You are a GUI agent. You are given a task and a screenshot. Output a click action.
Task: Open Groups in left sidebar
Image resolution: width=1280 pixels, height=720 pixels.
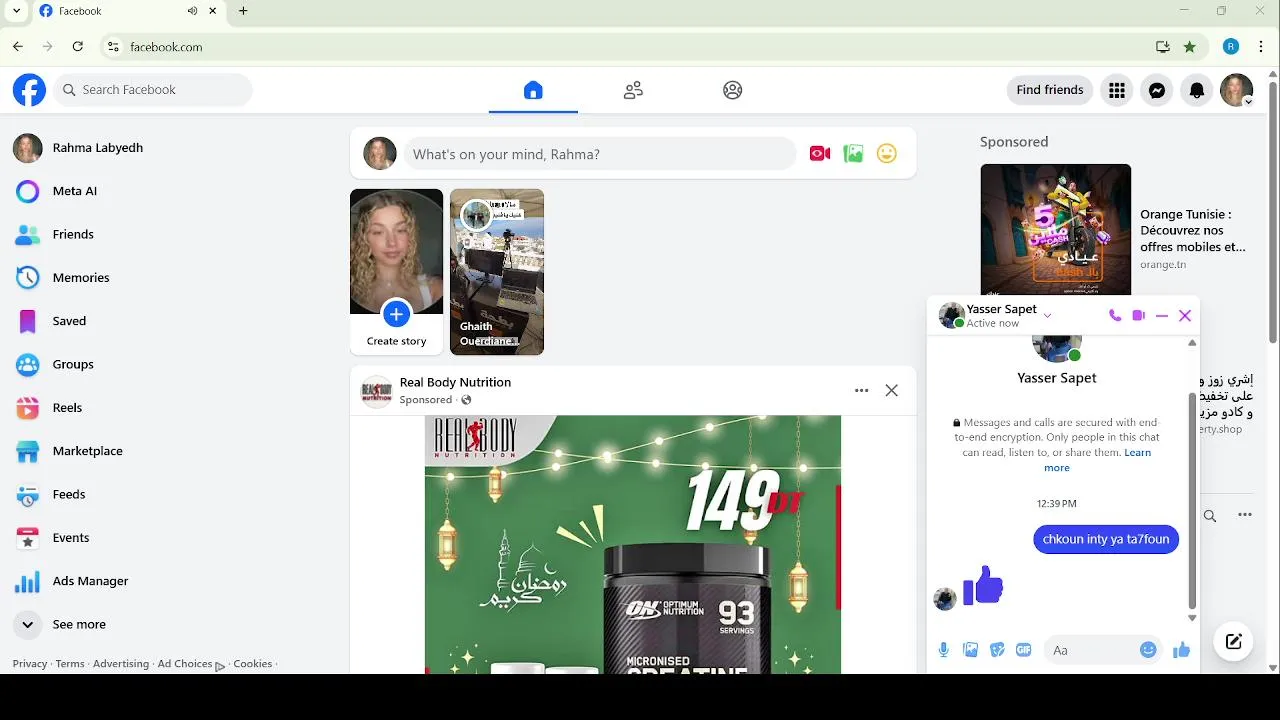tap(73, 364)
